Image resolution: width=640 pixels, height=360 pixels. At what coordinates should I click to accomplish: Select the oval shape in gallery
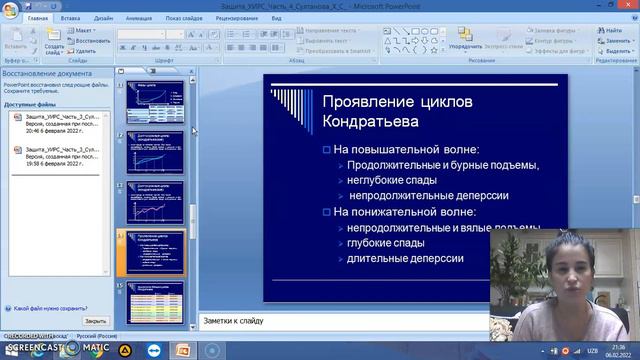[x=425, y=31]
